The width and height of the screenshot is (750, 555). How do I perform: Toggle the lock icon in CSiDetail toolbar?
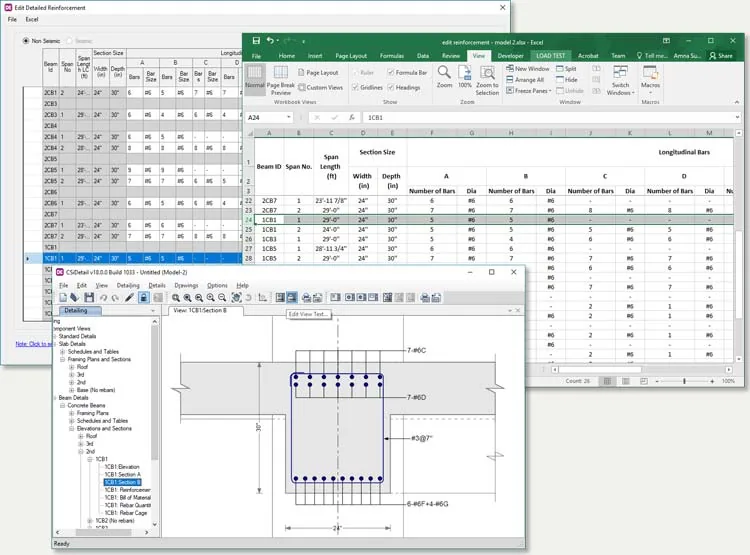[x=143, y=298]
